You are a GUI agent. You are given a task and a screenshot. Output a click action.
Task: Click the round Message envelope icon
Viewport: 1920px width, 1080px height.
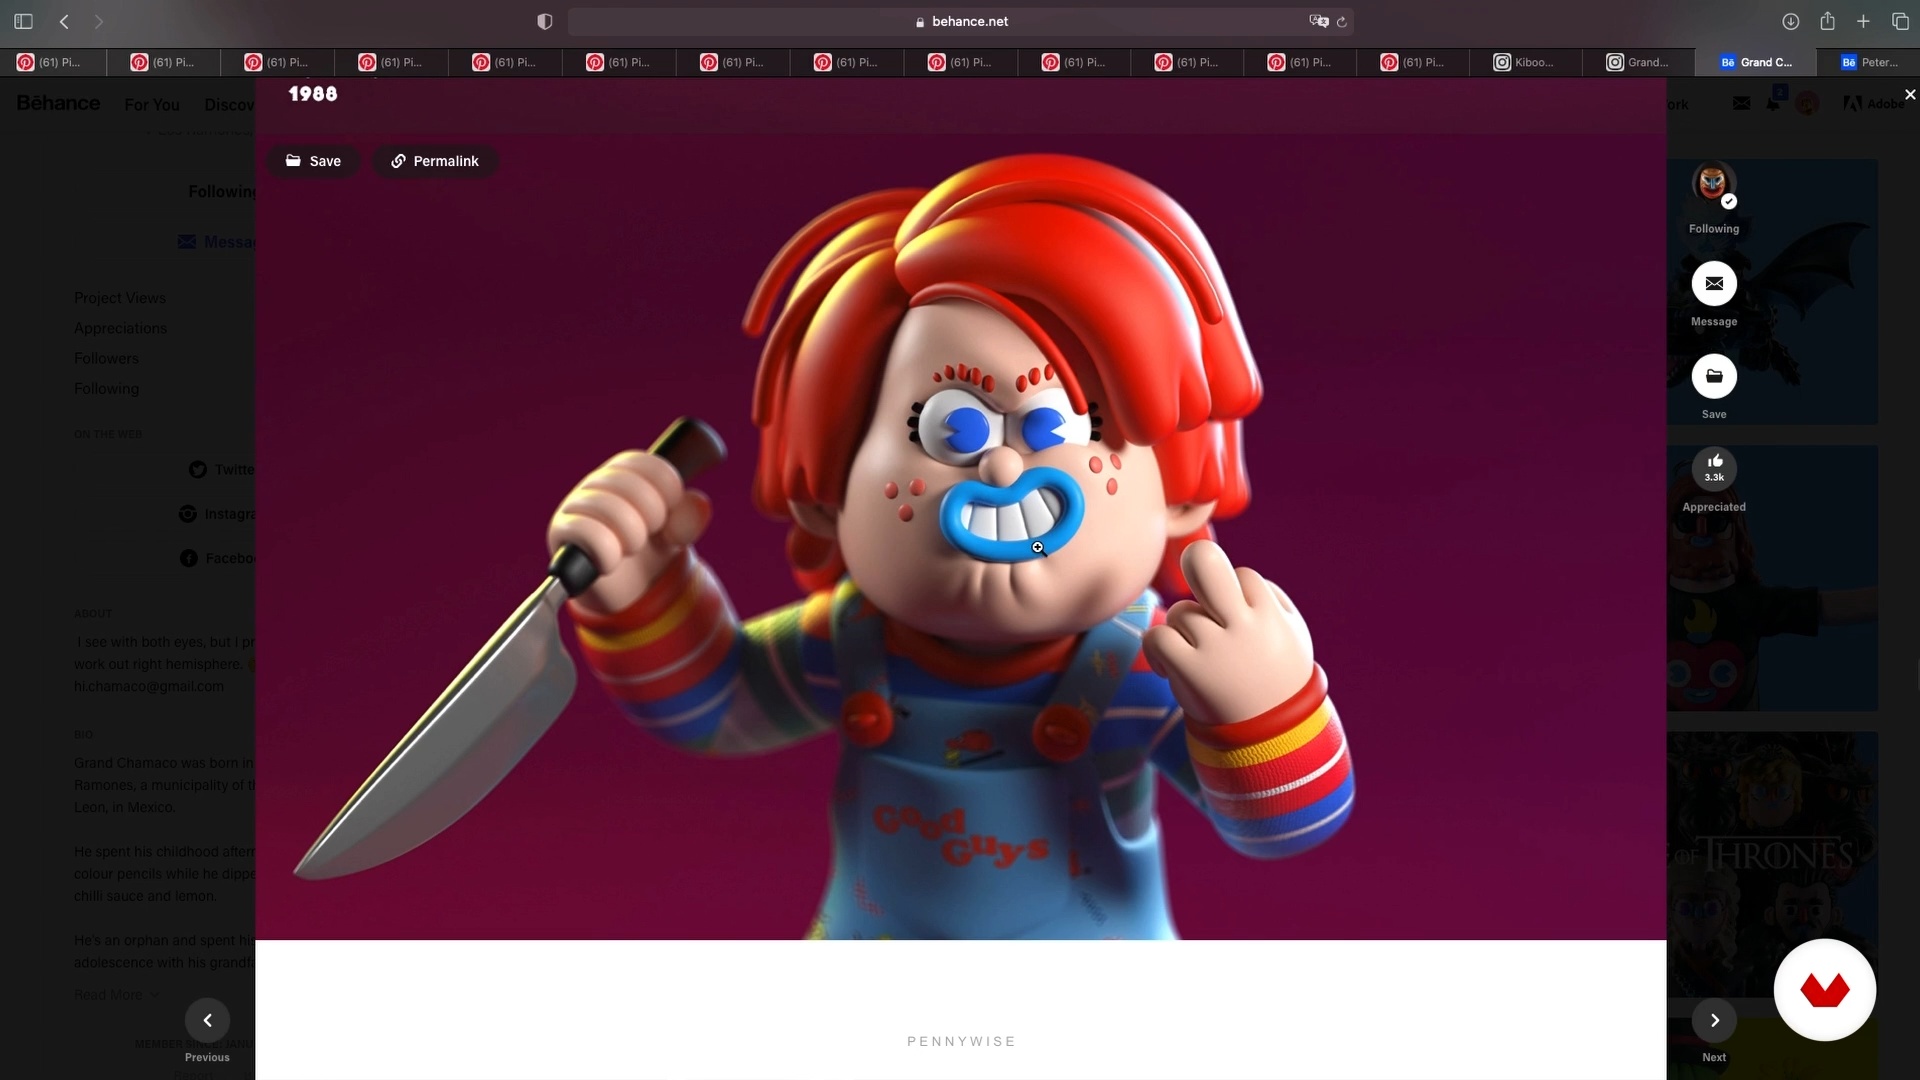(1714, 284)
